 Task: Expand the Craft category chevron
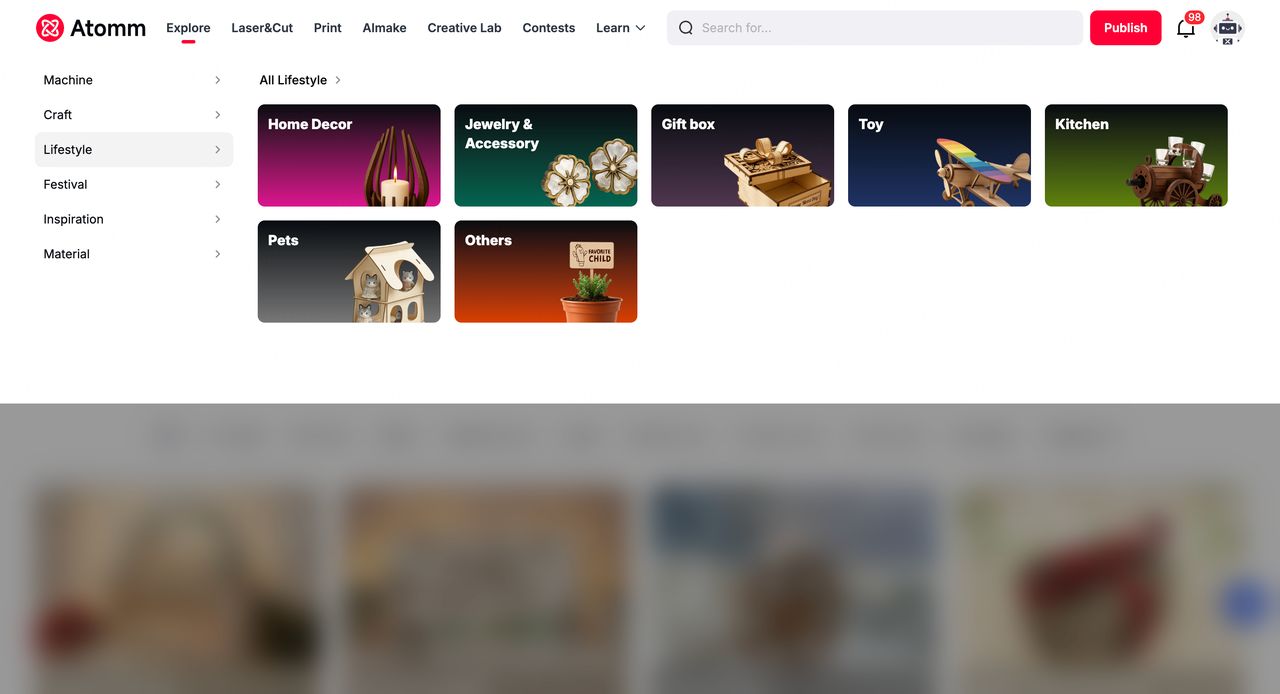[x=218, y=115]
